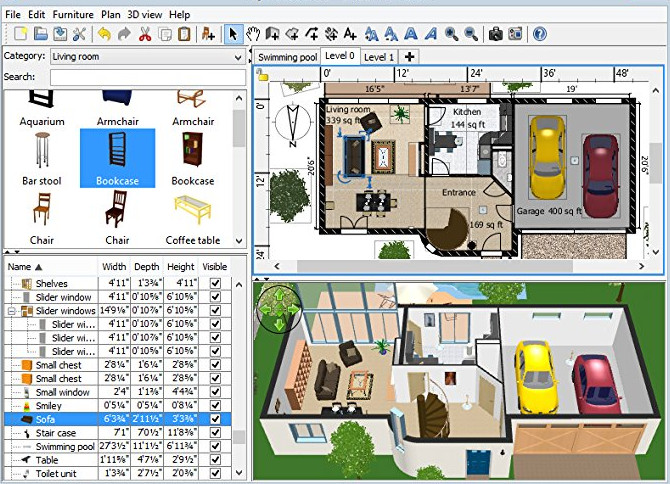
Task: Sort by Width column header
Action: coord(114,267)
